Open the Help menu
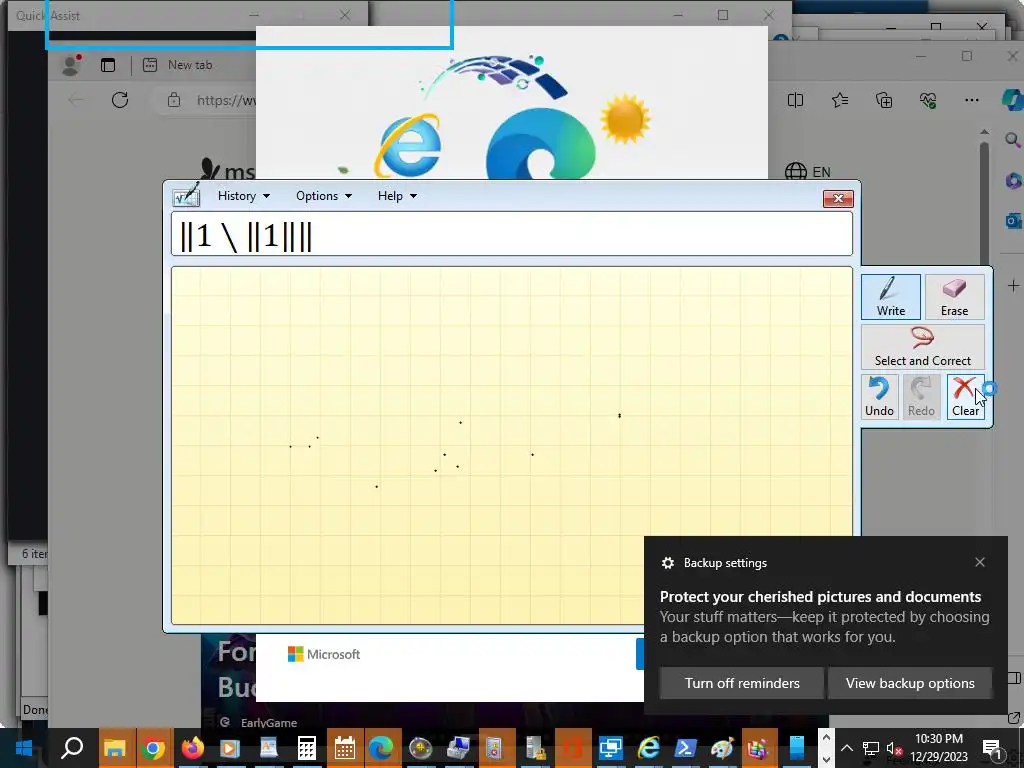This screenshot has width=1024, height=768. [397, 196]
